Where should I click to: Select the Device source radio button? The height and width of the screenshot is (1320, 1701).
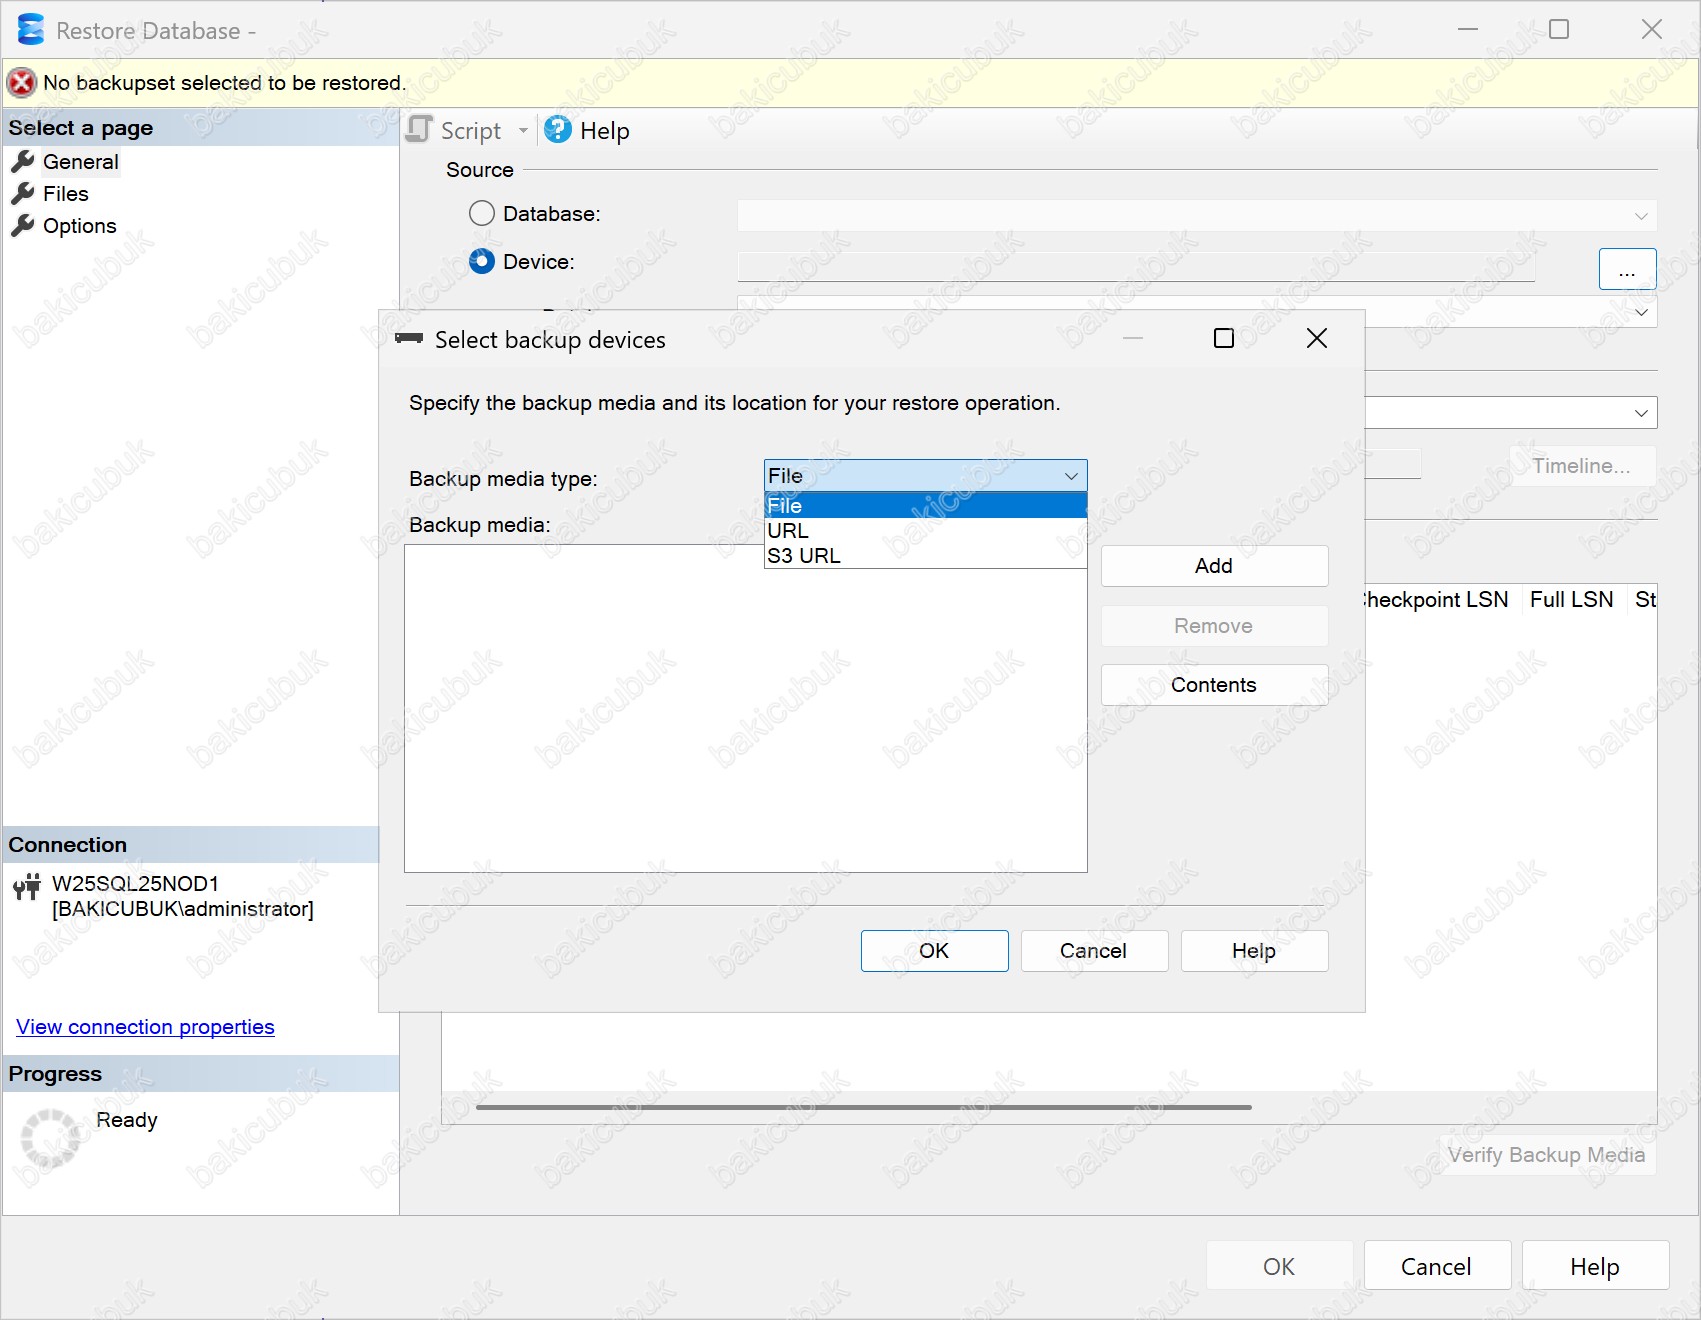coord(482,262)
